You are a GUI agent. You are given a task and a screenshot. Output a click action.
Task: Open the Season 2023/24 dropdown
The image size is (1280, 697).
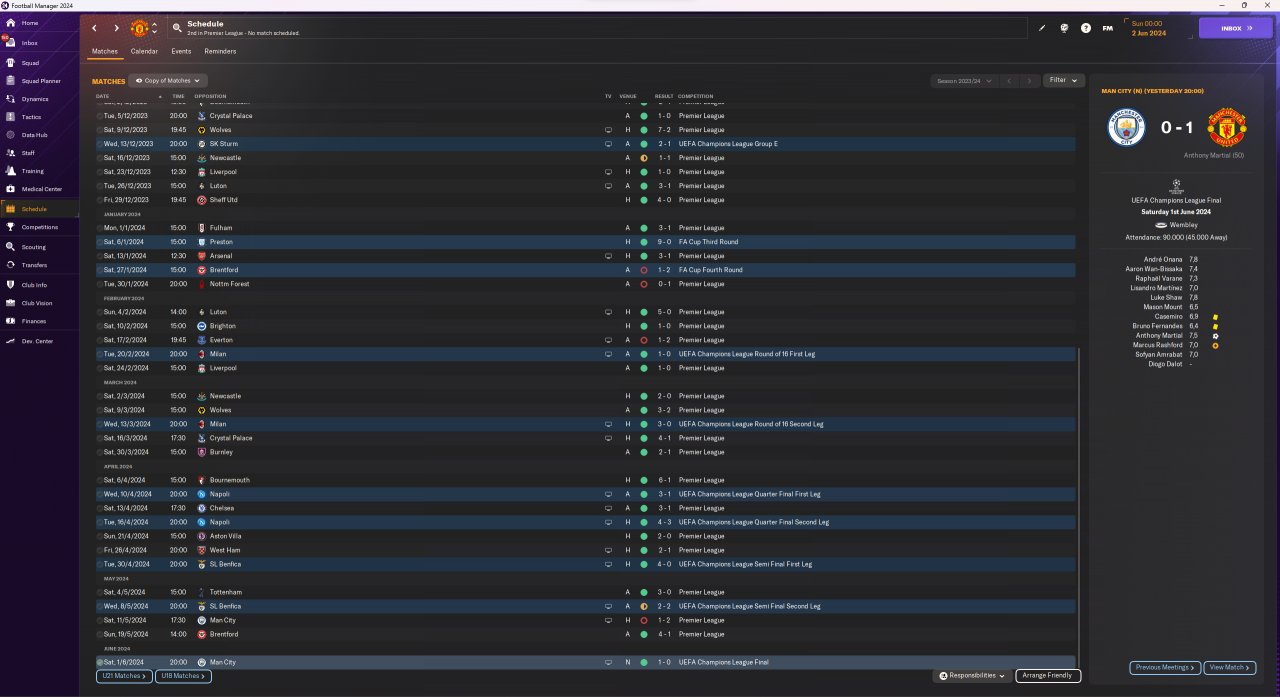(x=963, y=80)
